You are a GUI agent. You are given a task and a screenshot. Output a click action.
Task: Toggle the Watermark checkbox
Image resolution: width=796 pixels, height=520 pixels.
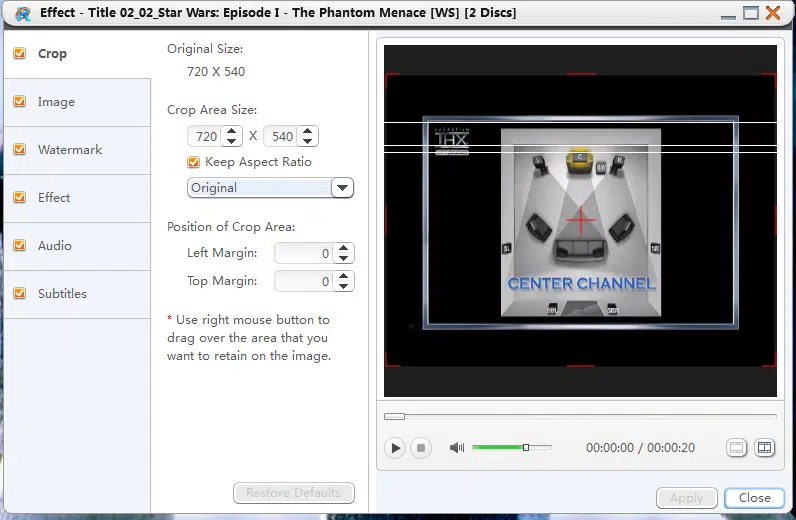coord(20,149)
